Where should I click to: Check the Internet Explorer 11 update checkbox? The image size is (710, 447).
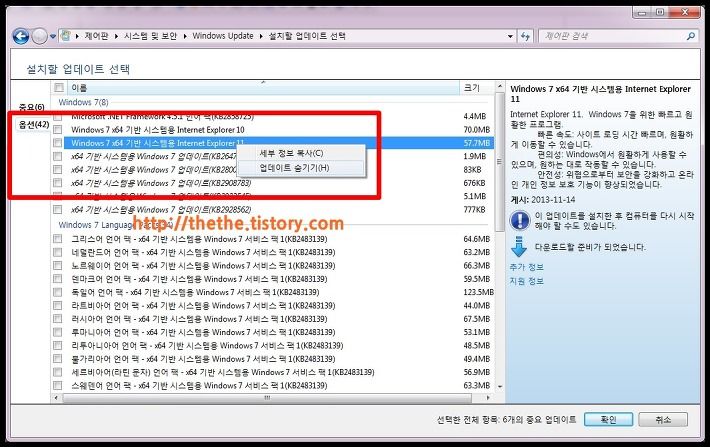(x=58, y=143)
